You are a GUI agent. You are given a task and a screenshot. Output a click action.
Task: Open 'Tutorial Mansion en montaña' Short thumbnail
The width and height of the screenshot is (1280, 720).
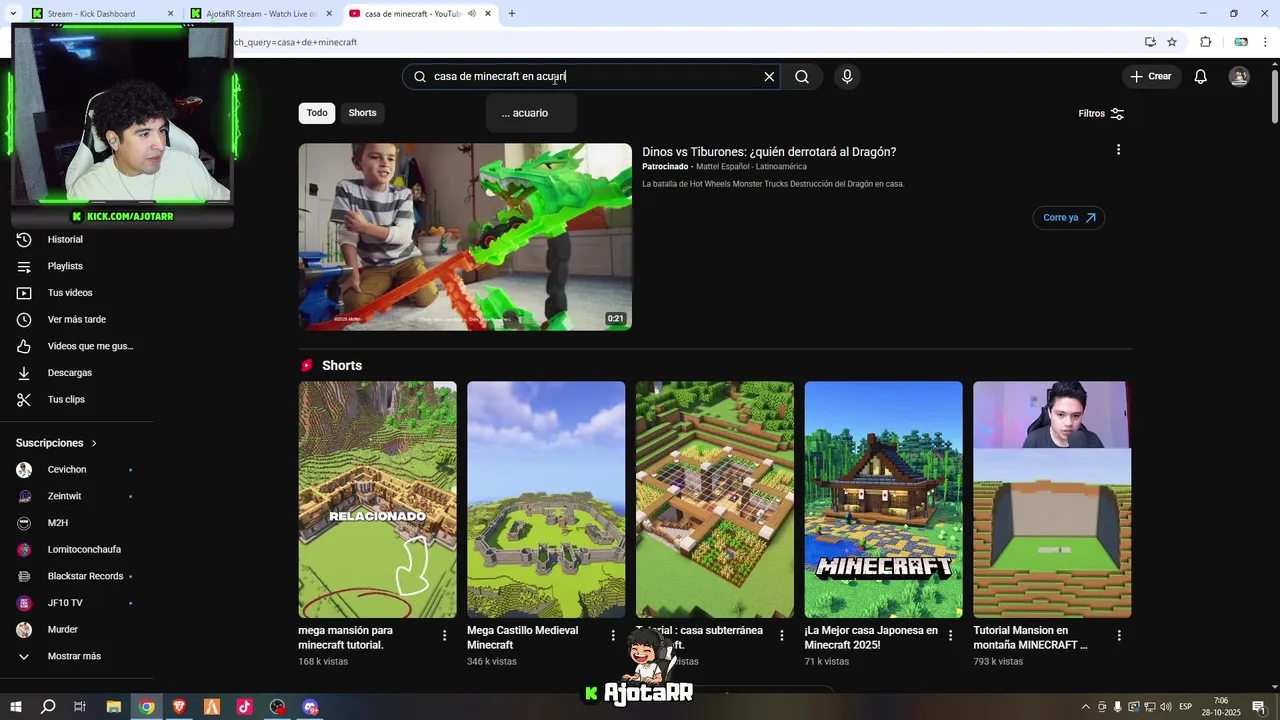coord(1052,499)
